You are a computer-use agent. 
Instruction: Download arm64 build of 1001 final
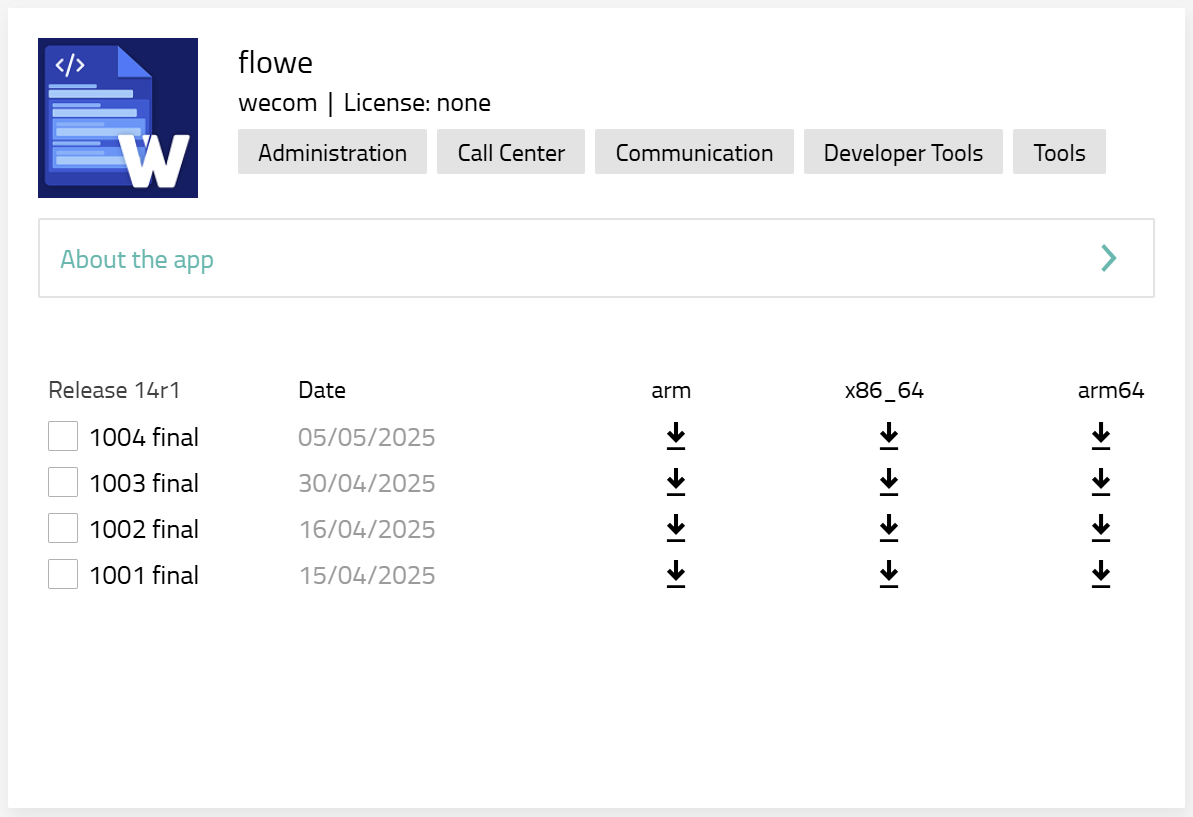click(1101, 574)
